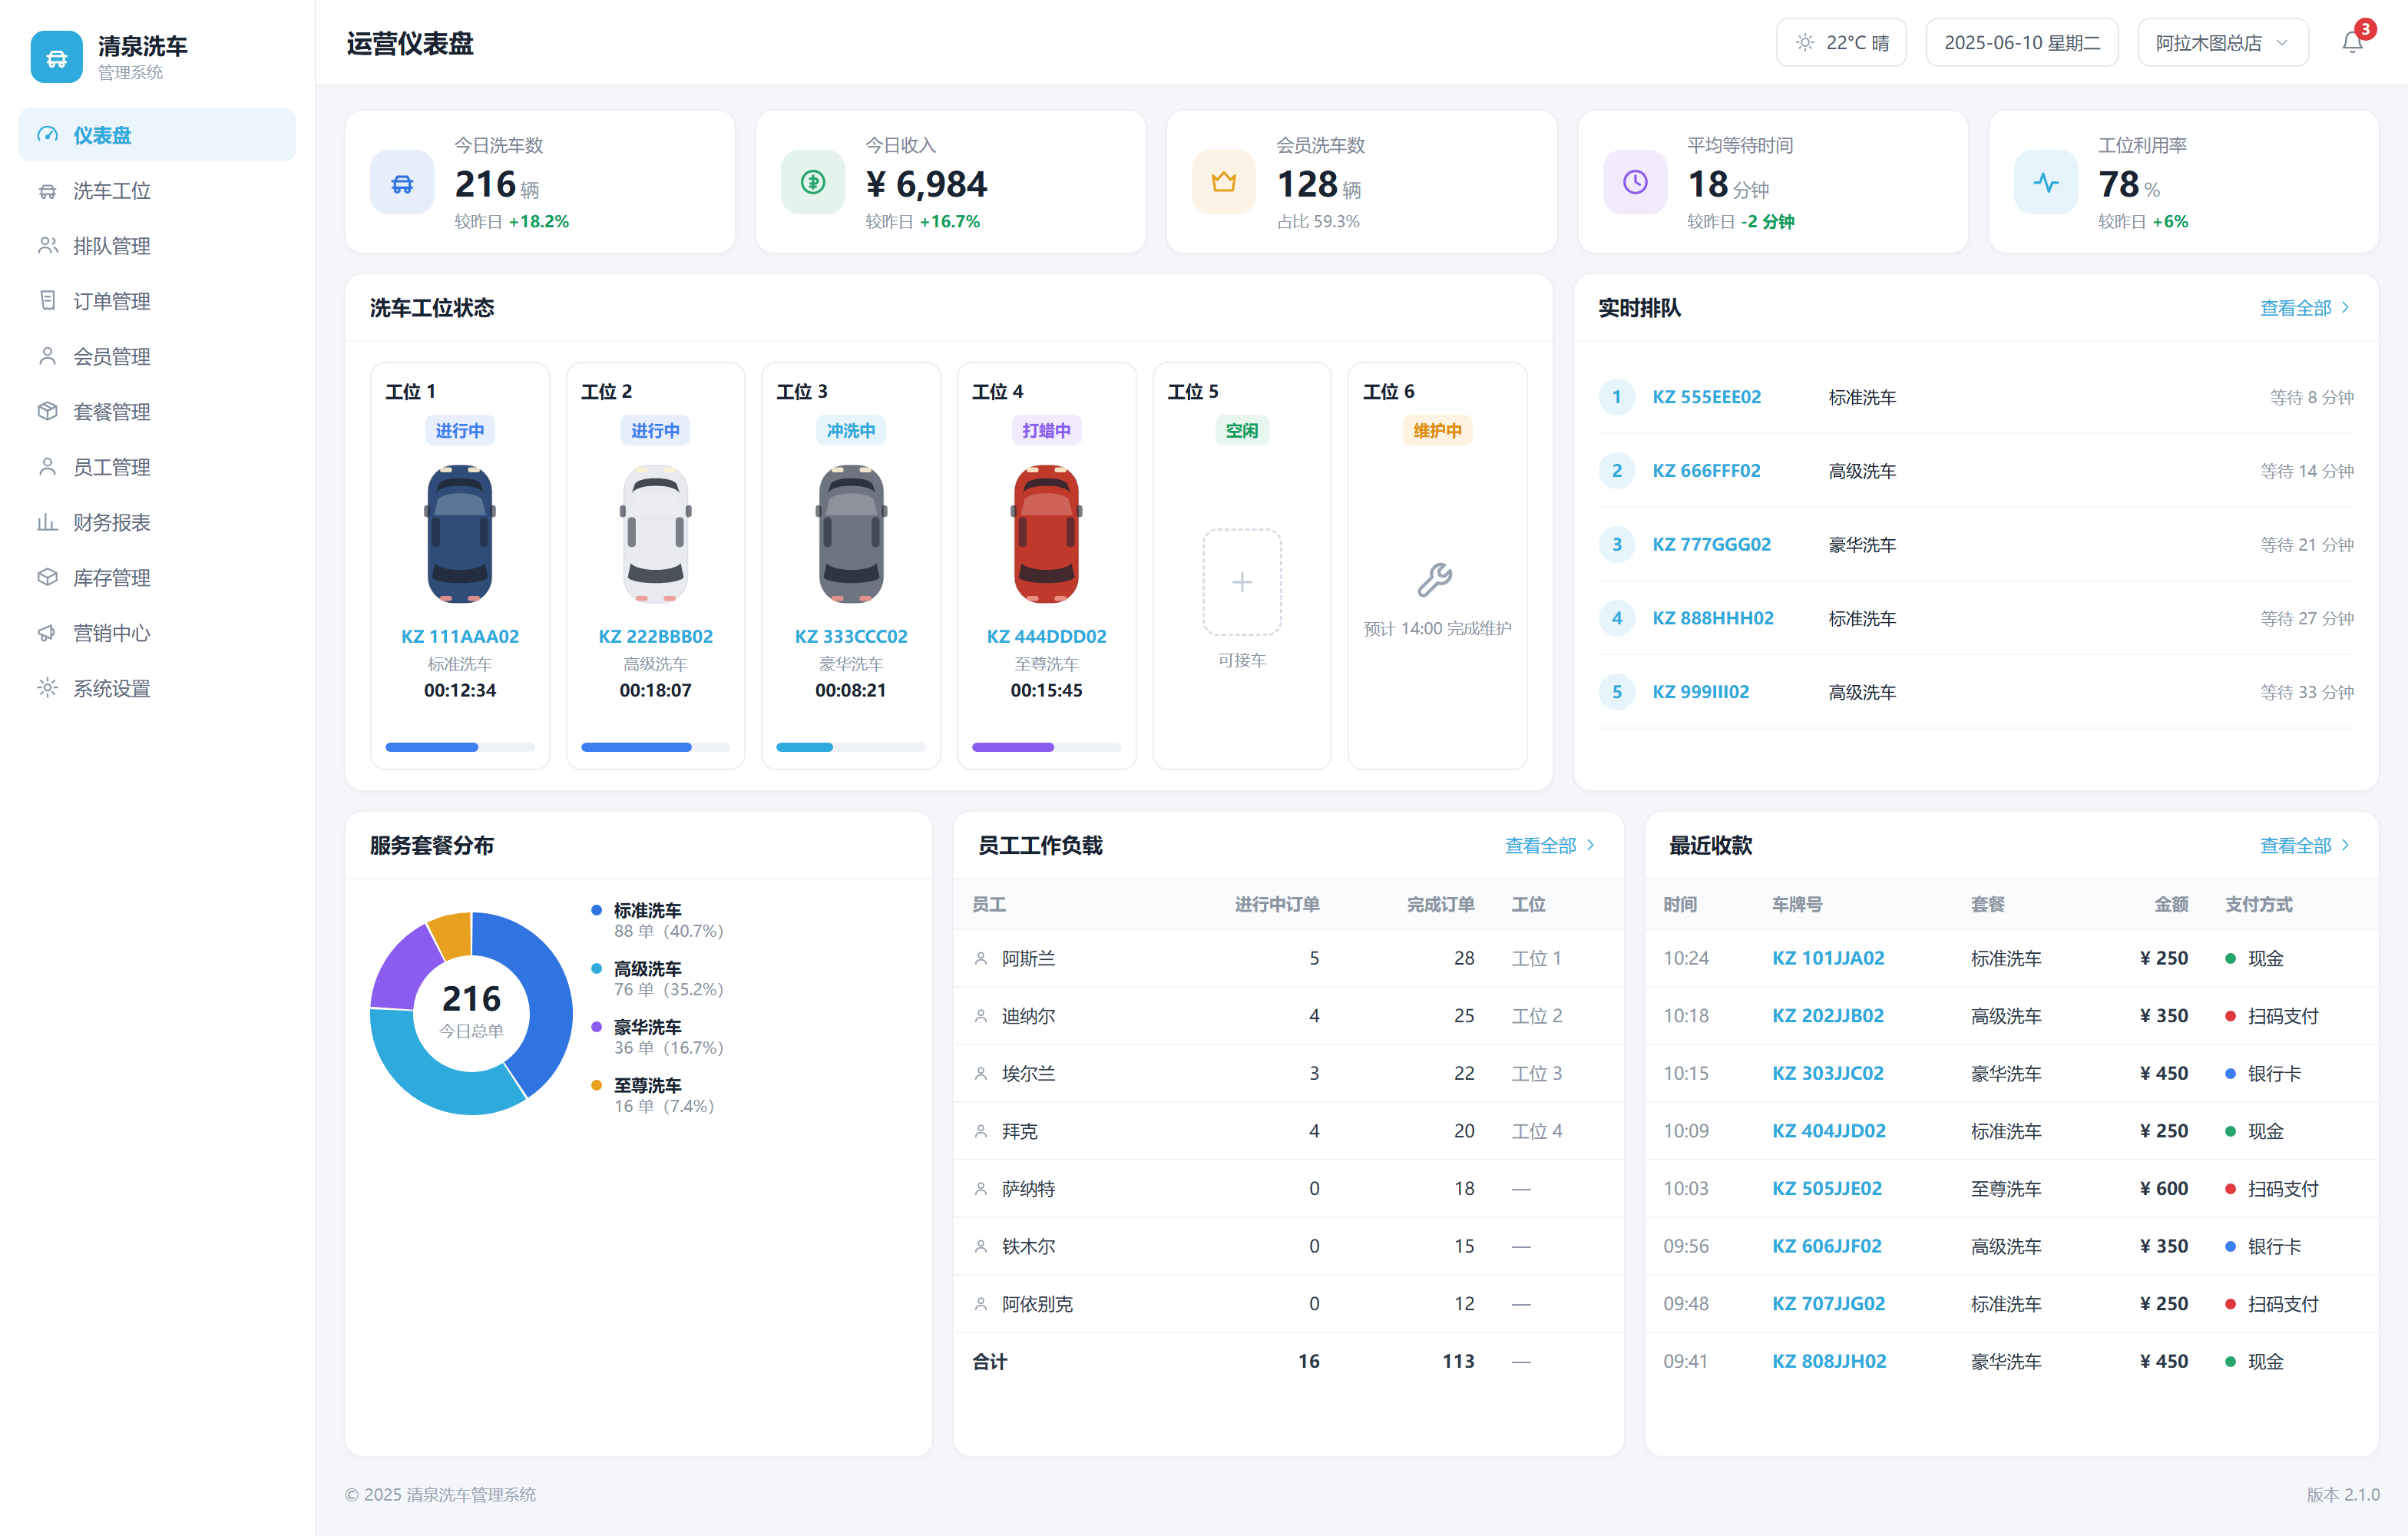This screenshot has height=1536, width=2408.
Task: Open 查看全部 link in 最近收款
Action: (x=2304, y=845)
